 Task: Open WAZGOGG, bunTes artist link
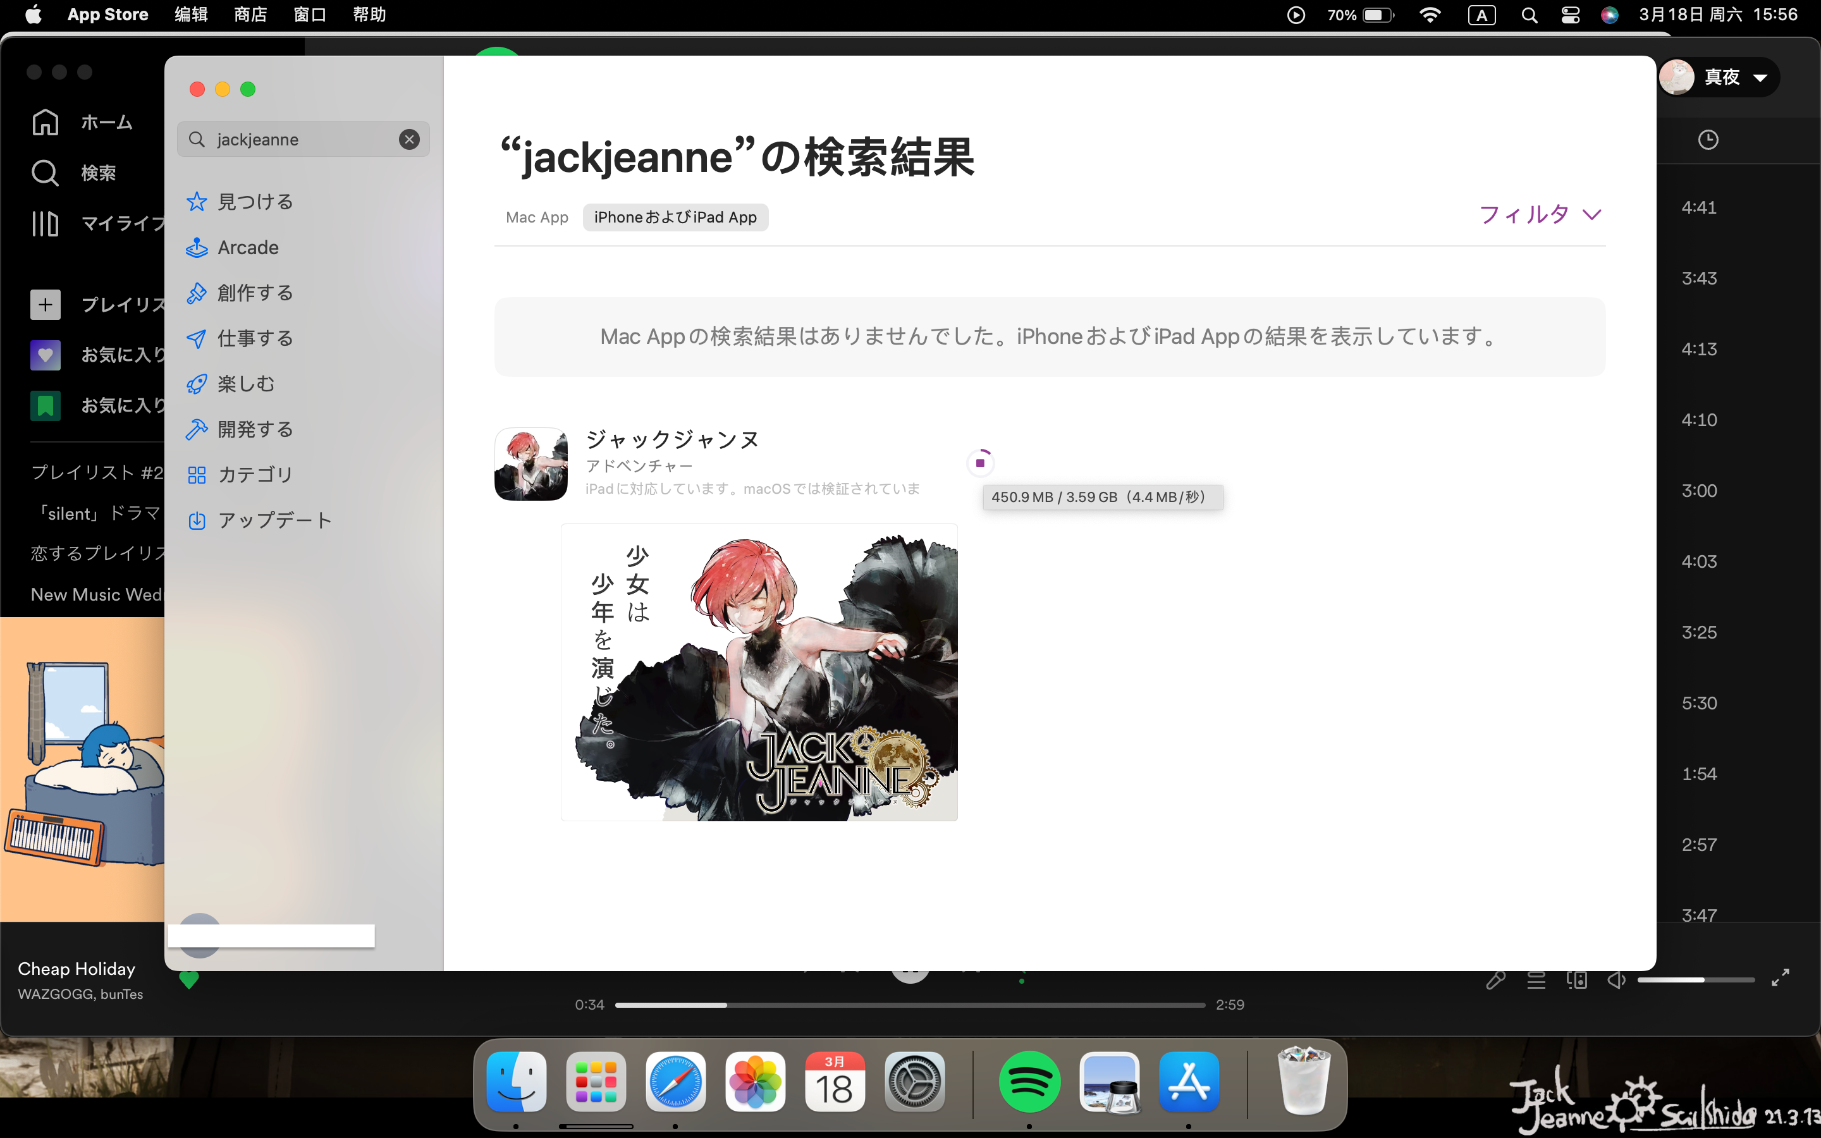click(80, 994)
